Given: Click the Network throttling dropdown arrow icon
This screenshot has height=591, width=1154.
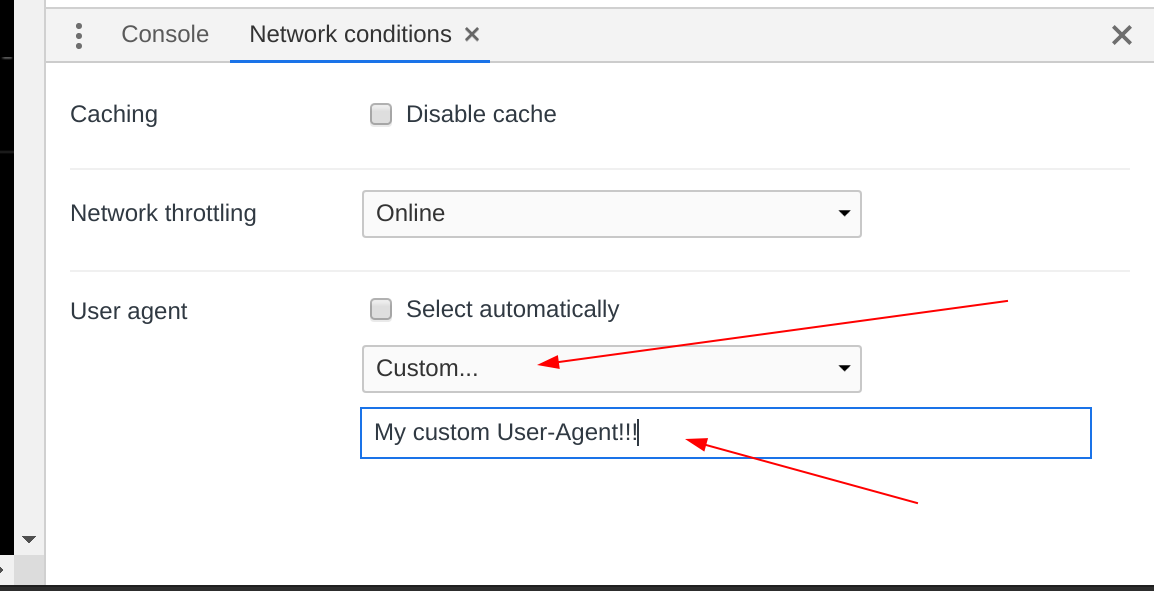Looking at the screenshot, I should pyautogui.click(x=843, y=213).
